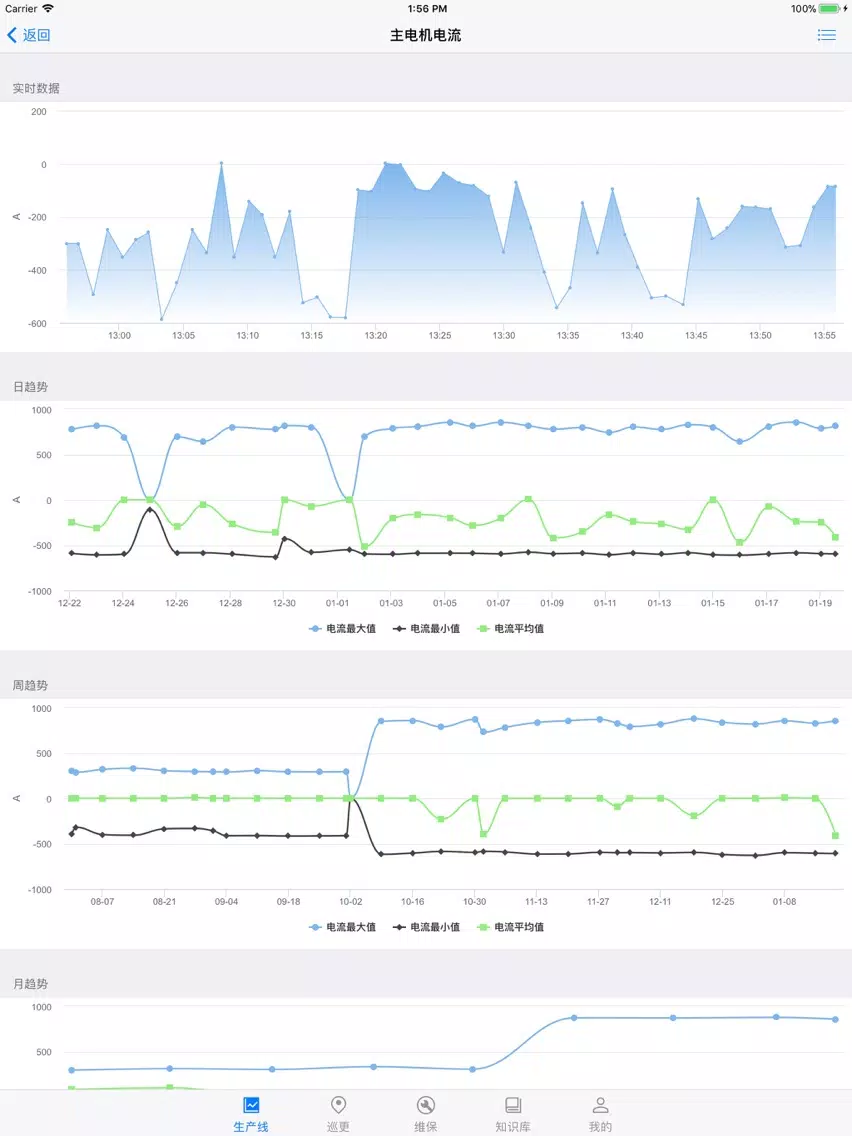The image size is (852, 1136).
Task: Toggle 电流最大值 series in daily trend legend
Action: click(x=343, y=629)
